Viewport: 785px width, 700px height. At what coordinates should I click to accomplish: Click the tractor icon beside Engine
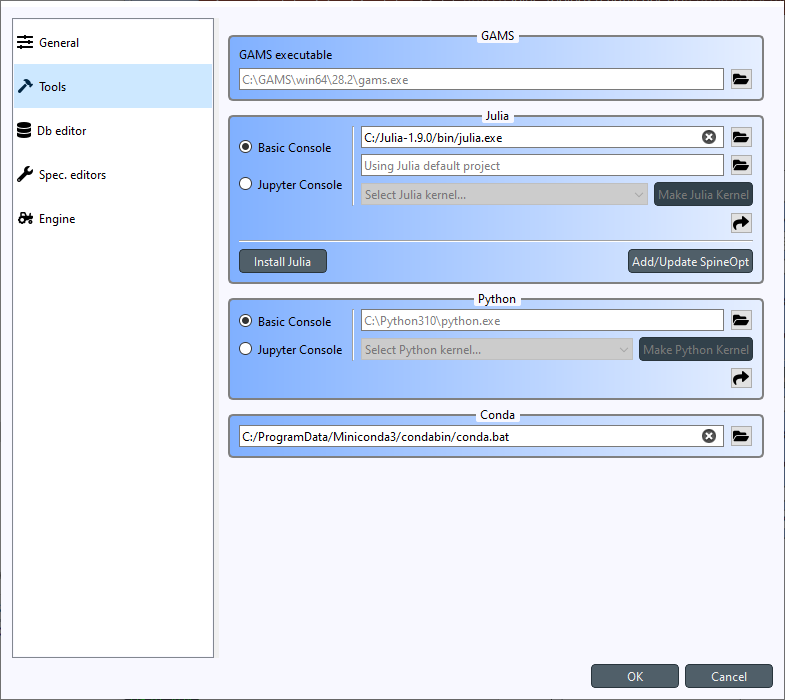point(25,218)
